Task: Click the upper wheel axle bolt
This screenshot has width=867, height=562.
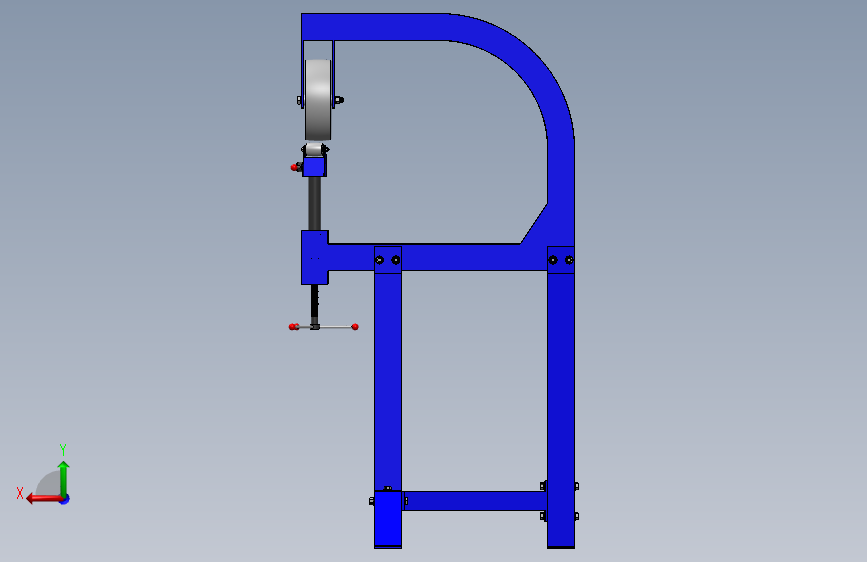Action: tap(339, 100)
